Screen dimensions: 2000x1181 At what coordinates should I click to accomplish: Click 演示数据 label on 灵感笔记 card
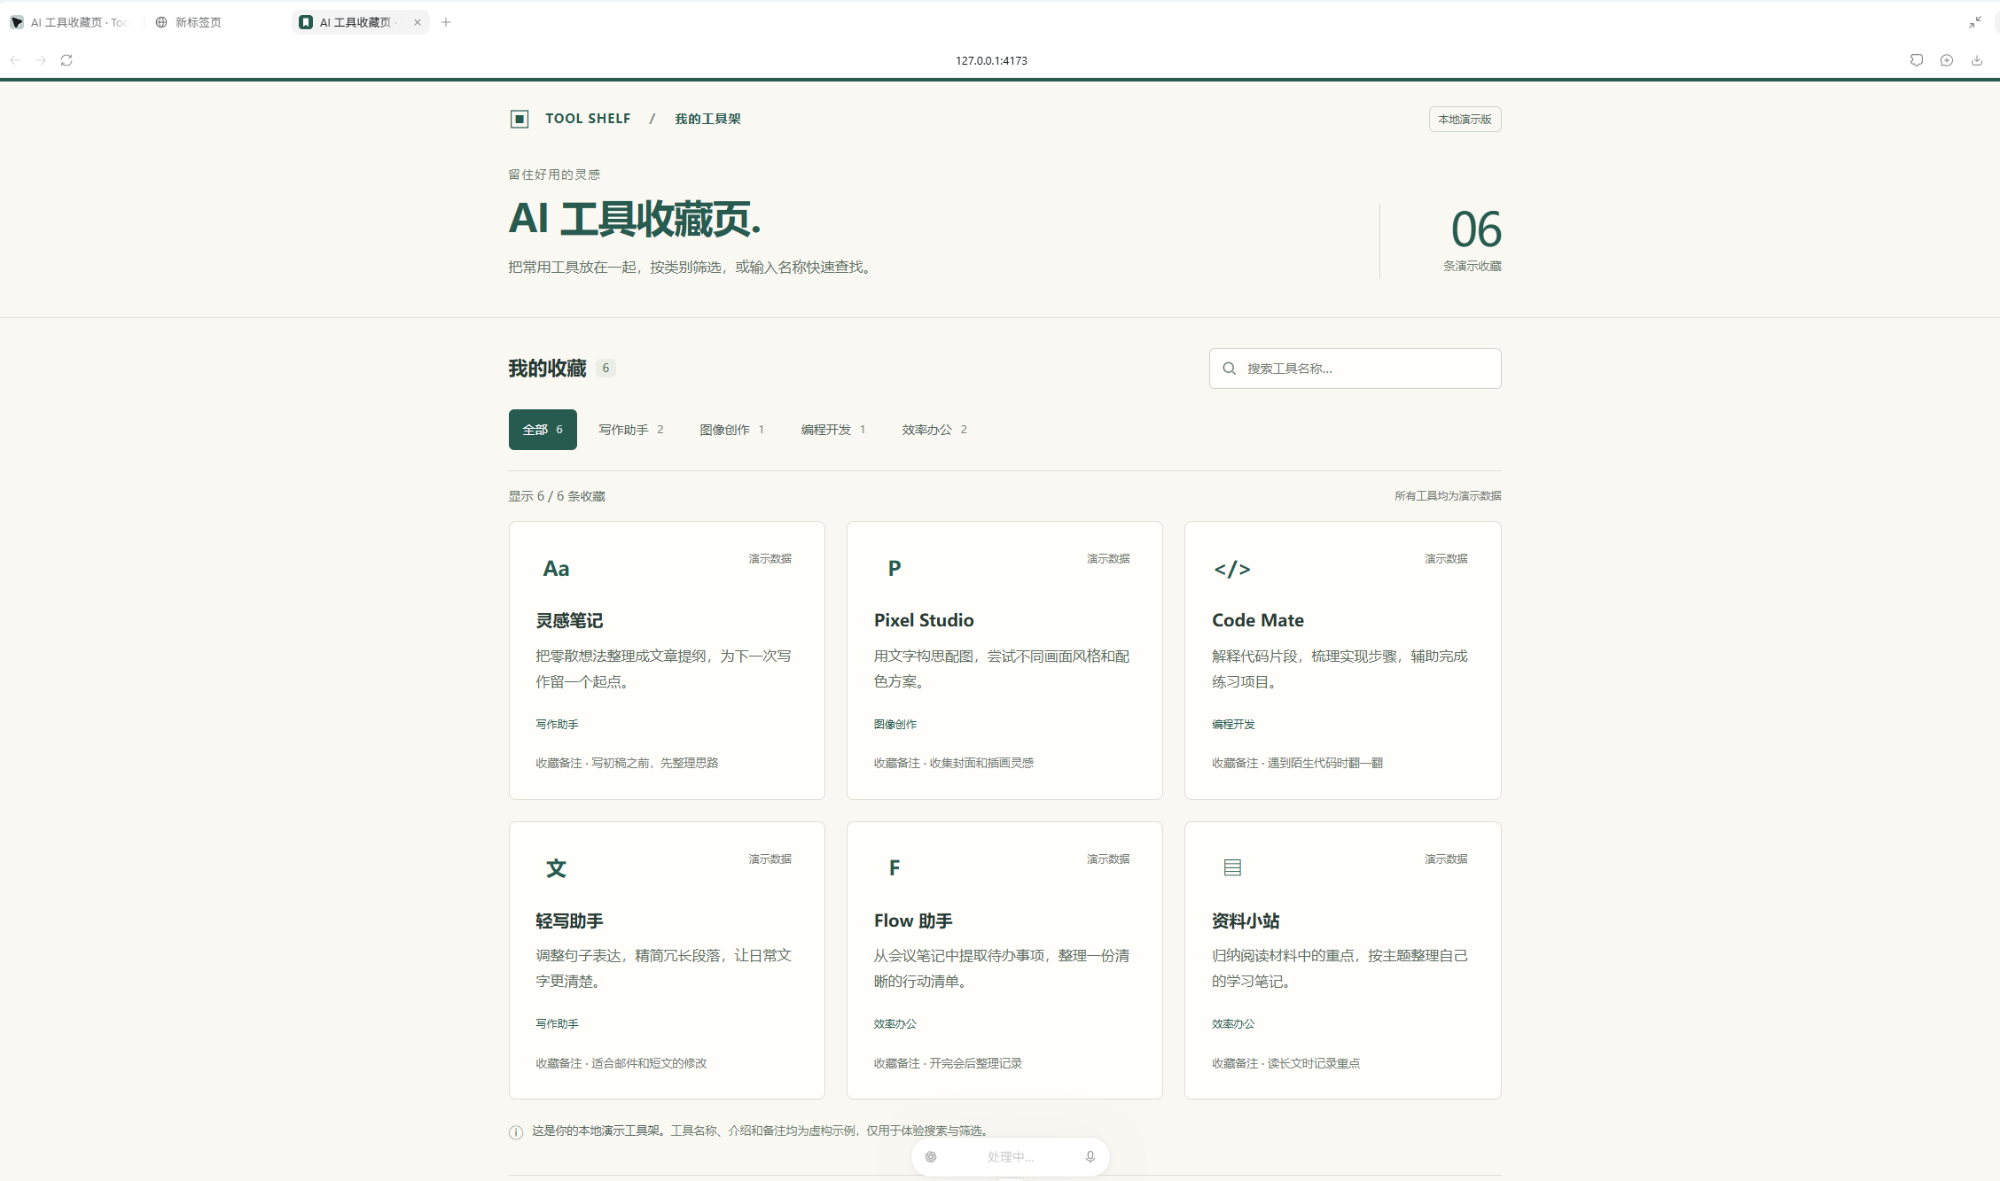click(x=770, y=559)
